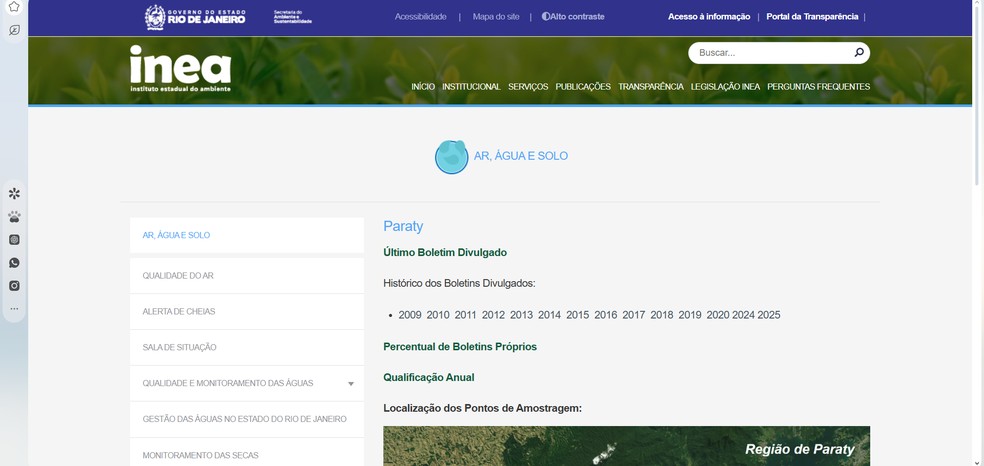Open the 2019 bulletin history link
This screenshot has height=466, width=984.
point(690,315)
